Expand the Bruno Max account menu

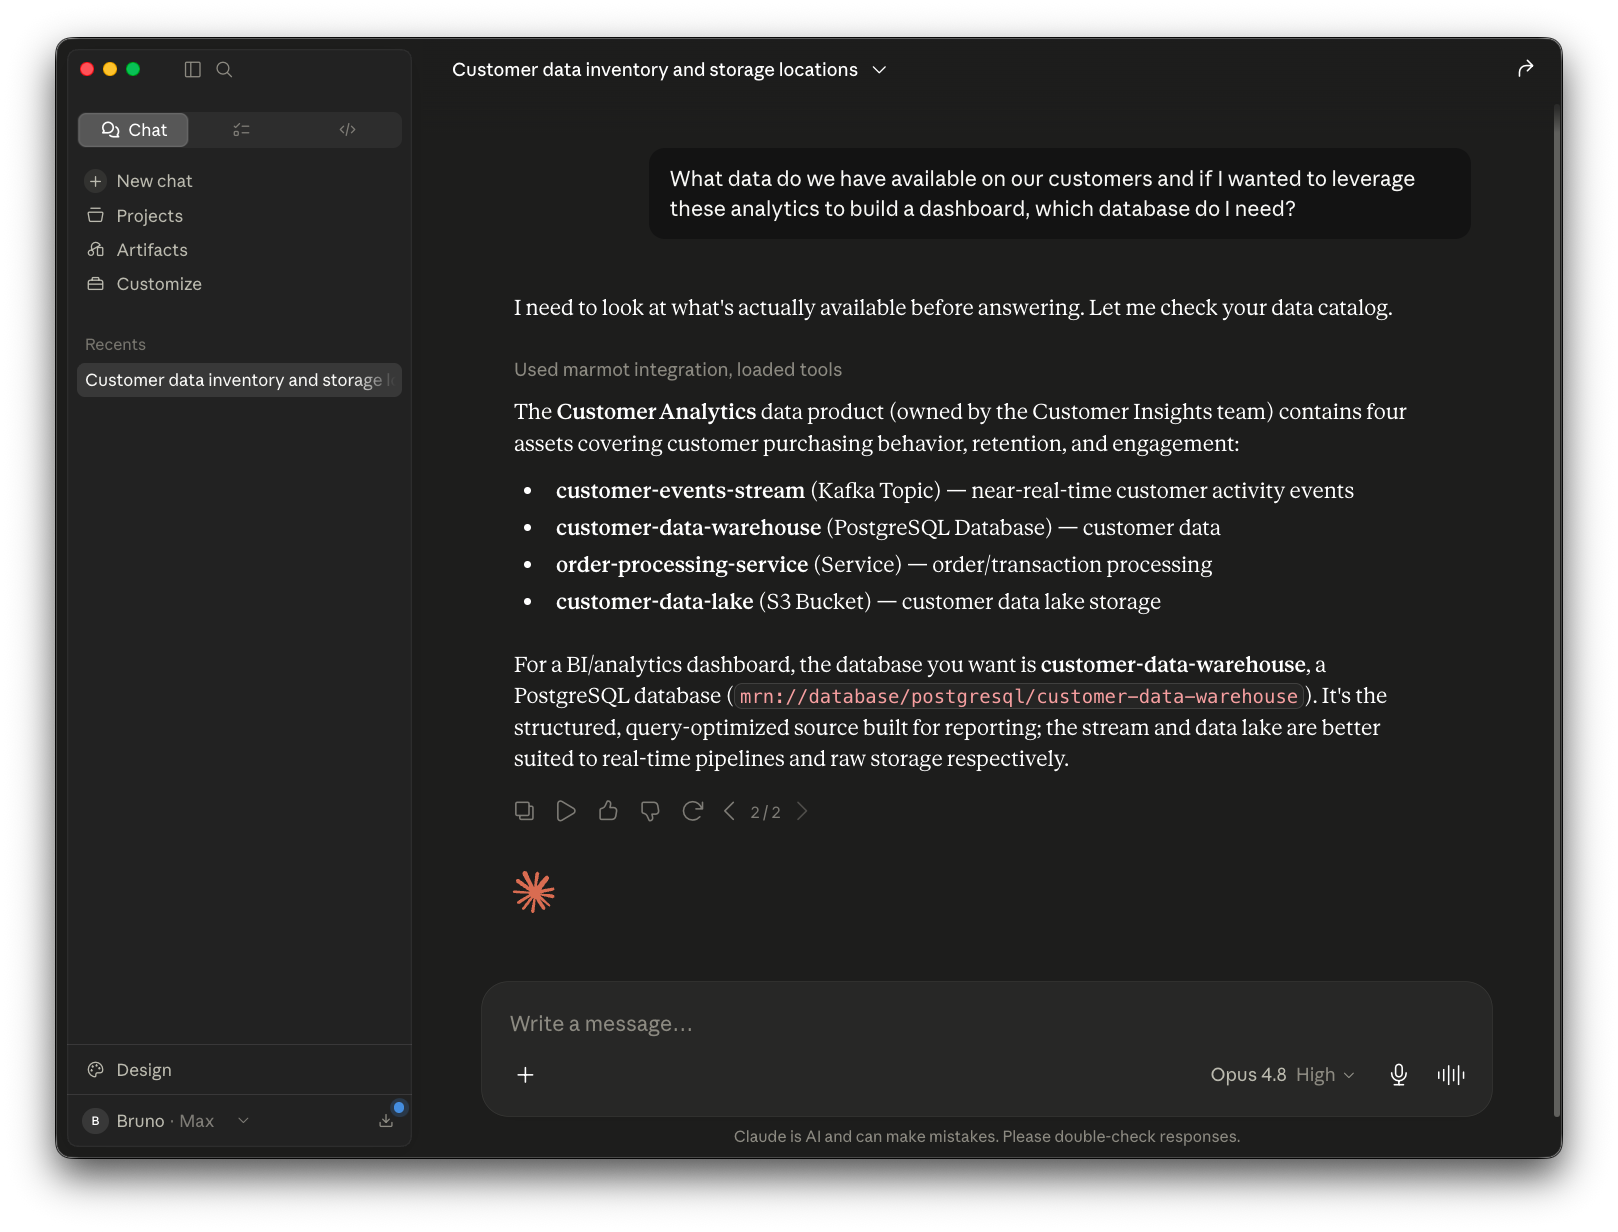pos(166,1121)
